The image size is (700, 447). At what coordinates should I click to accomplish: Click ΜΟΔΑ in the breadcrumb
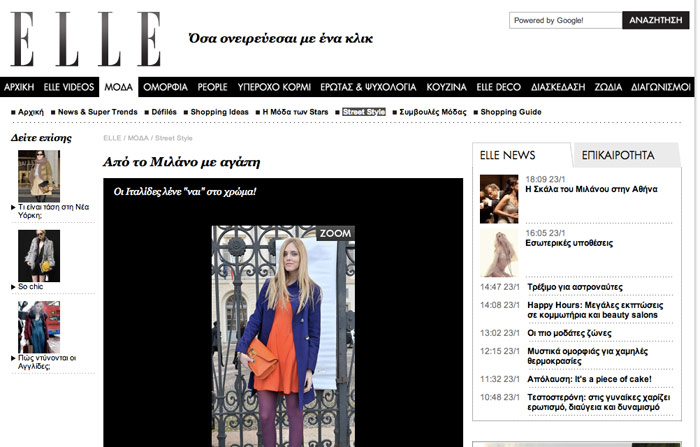(138, 138)
